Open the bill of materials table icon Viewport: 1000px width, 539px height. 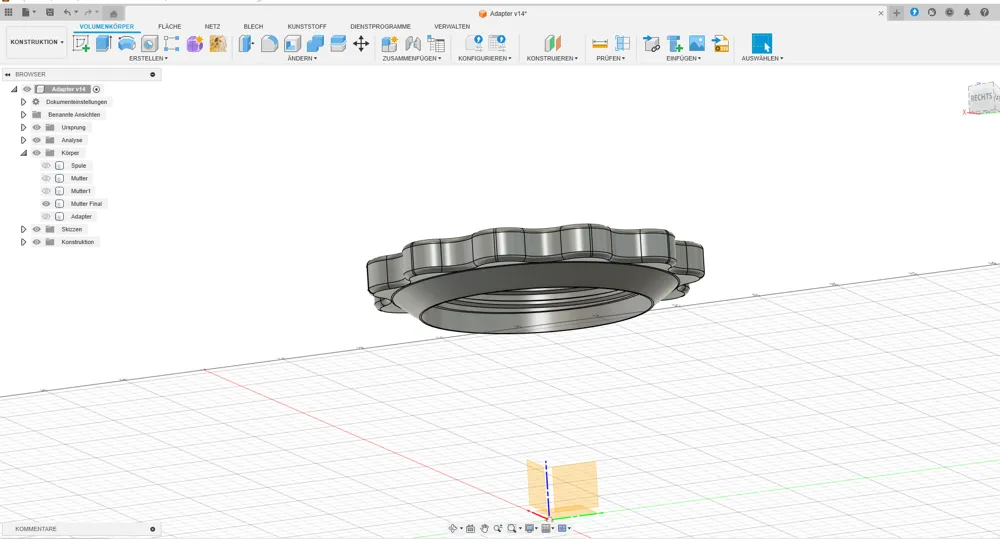(436, 43)
